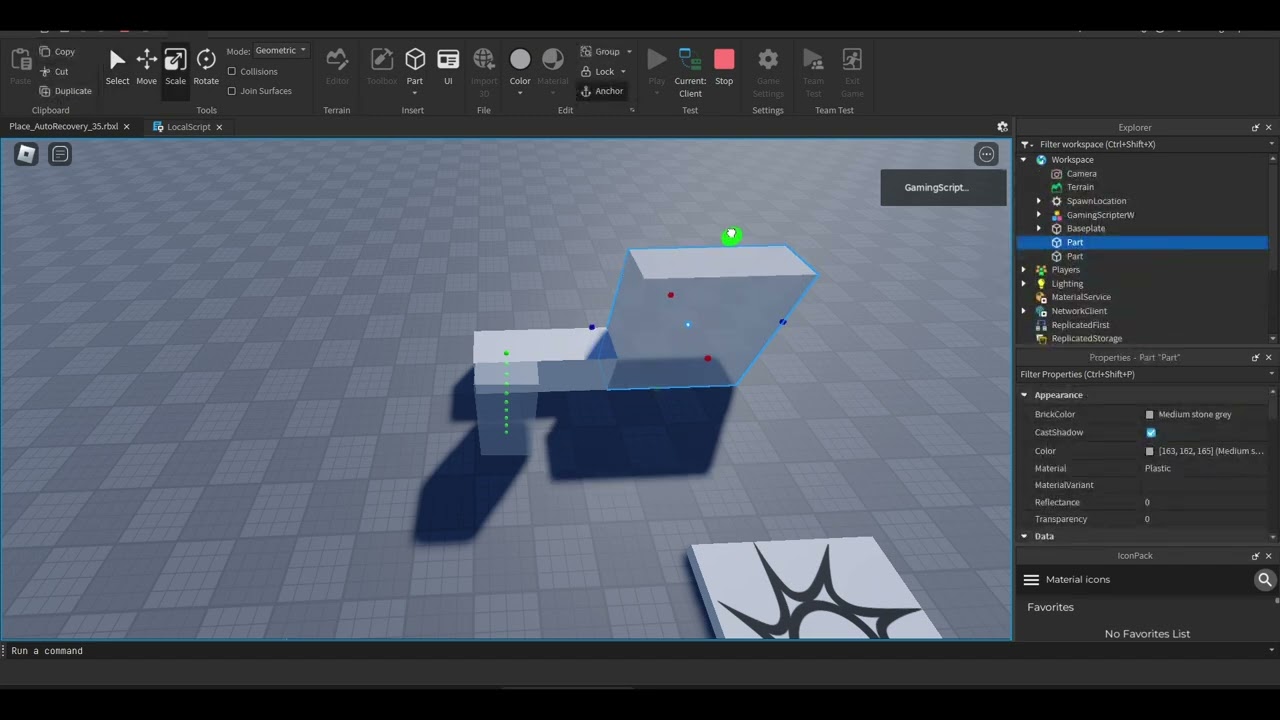The height and width of the screenshot is (720, 1280).
Task: Collapse the Appearance properties section
Action: [x=1024, y=395]
